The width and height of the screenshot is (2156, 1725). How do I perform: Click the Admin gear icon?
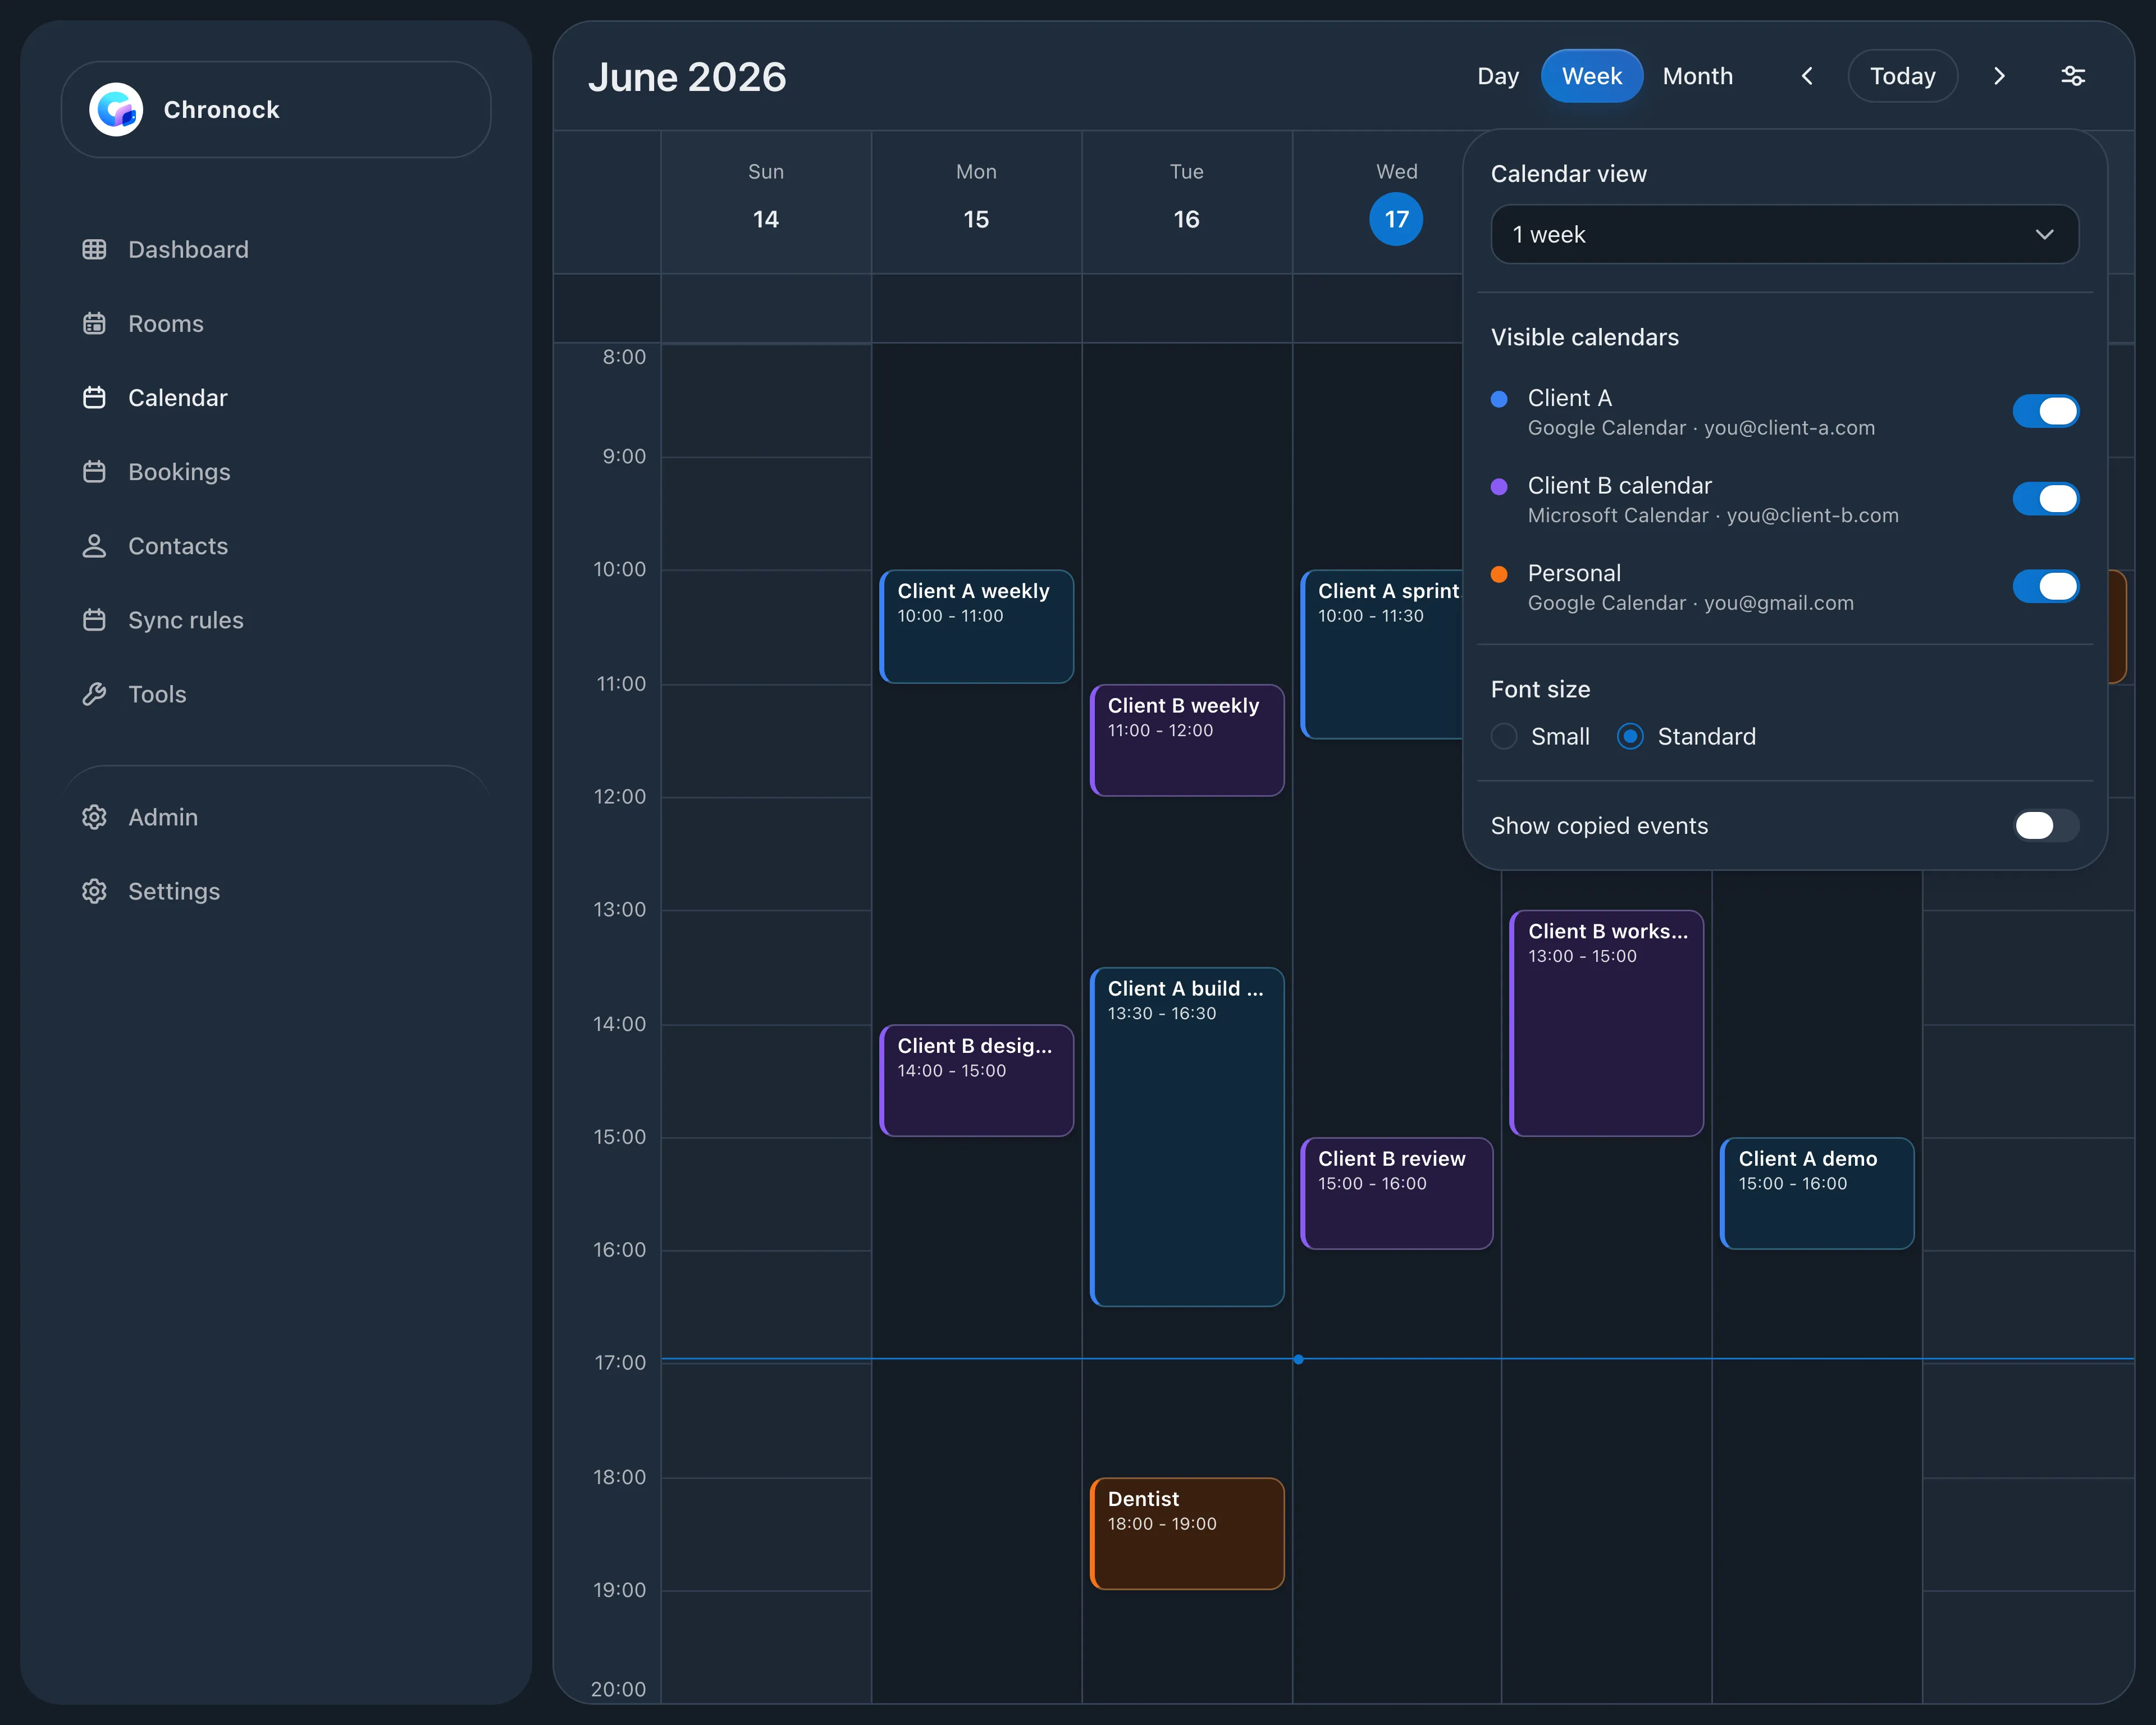tap(94, 817)
